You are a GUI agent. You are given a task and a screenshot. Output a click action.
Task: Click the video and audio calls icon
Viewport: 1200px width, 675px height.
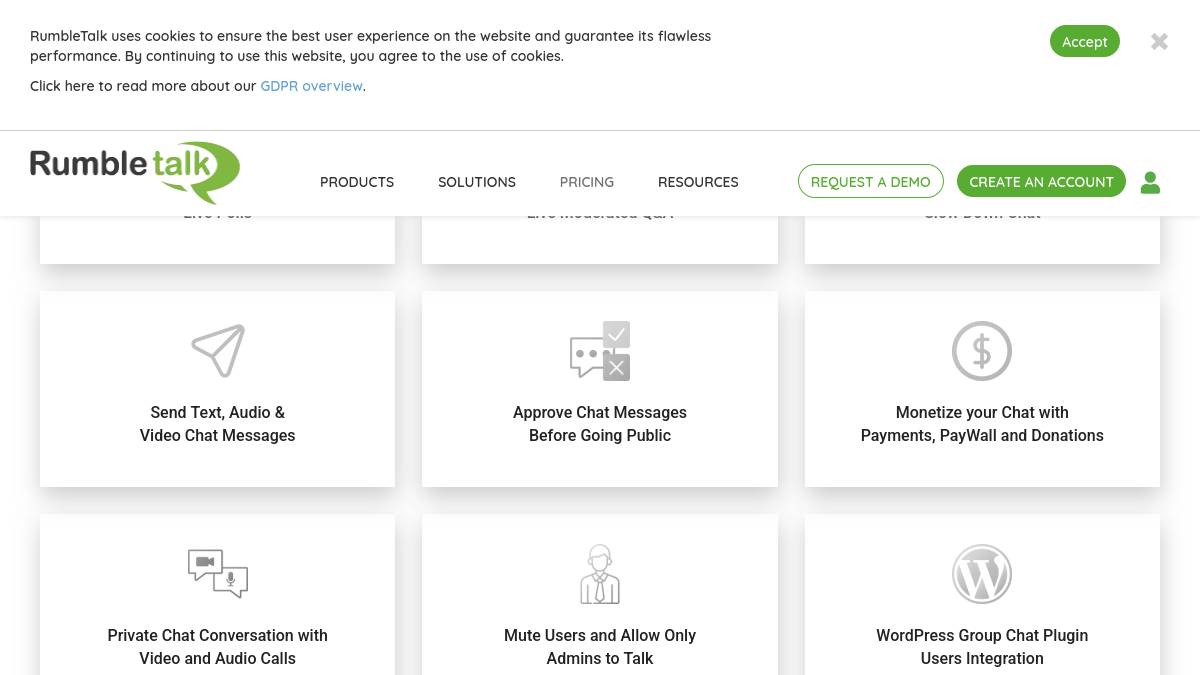click(218, 573)
